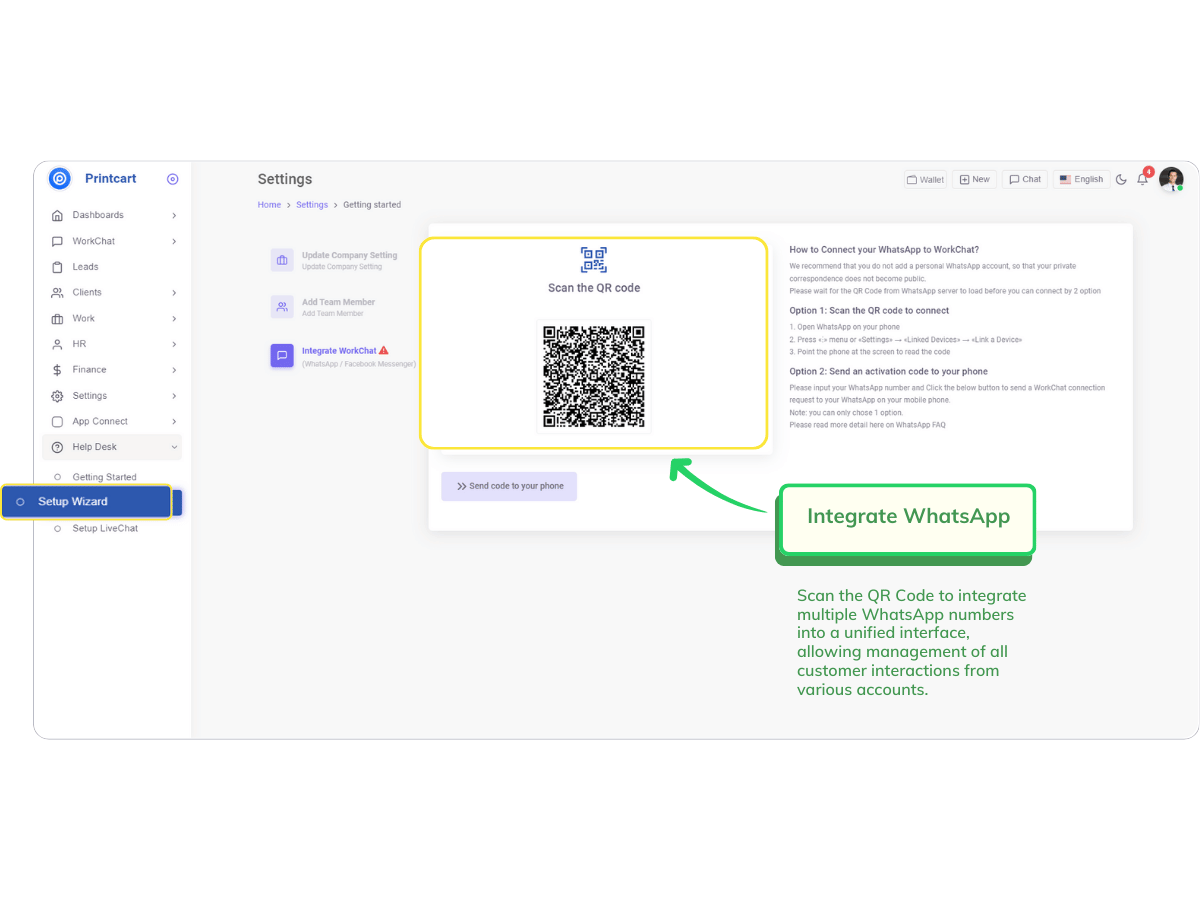Click the Leads clipboard icon

[57, 267]
